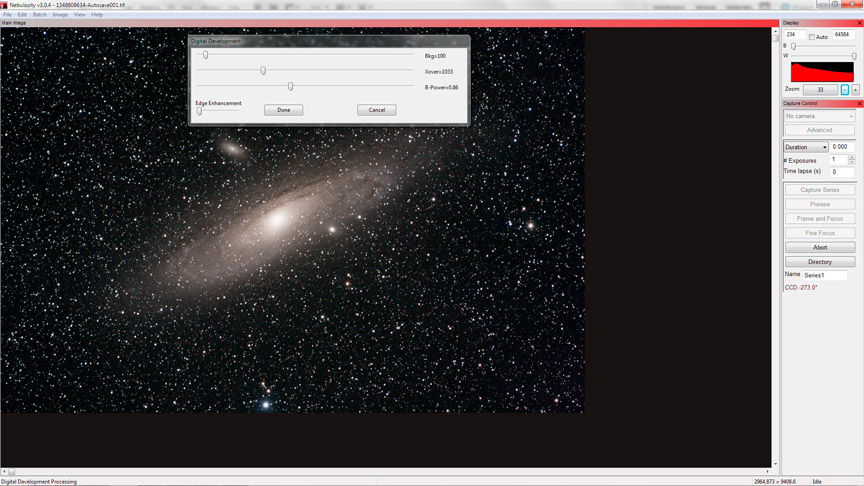Click the zoom-out button in Display panel
The width and height of the screenshot is (864, 486).
(x=856, y=90)
